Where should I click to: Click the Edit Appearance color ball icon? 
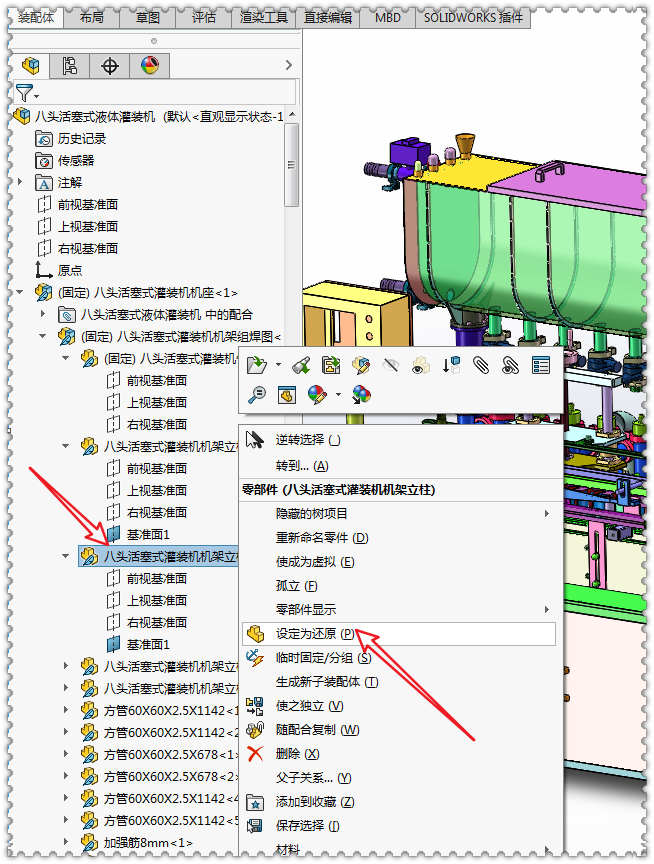316,395
